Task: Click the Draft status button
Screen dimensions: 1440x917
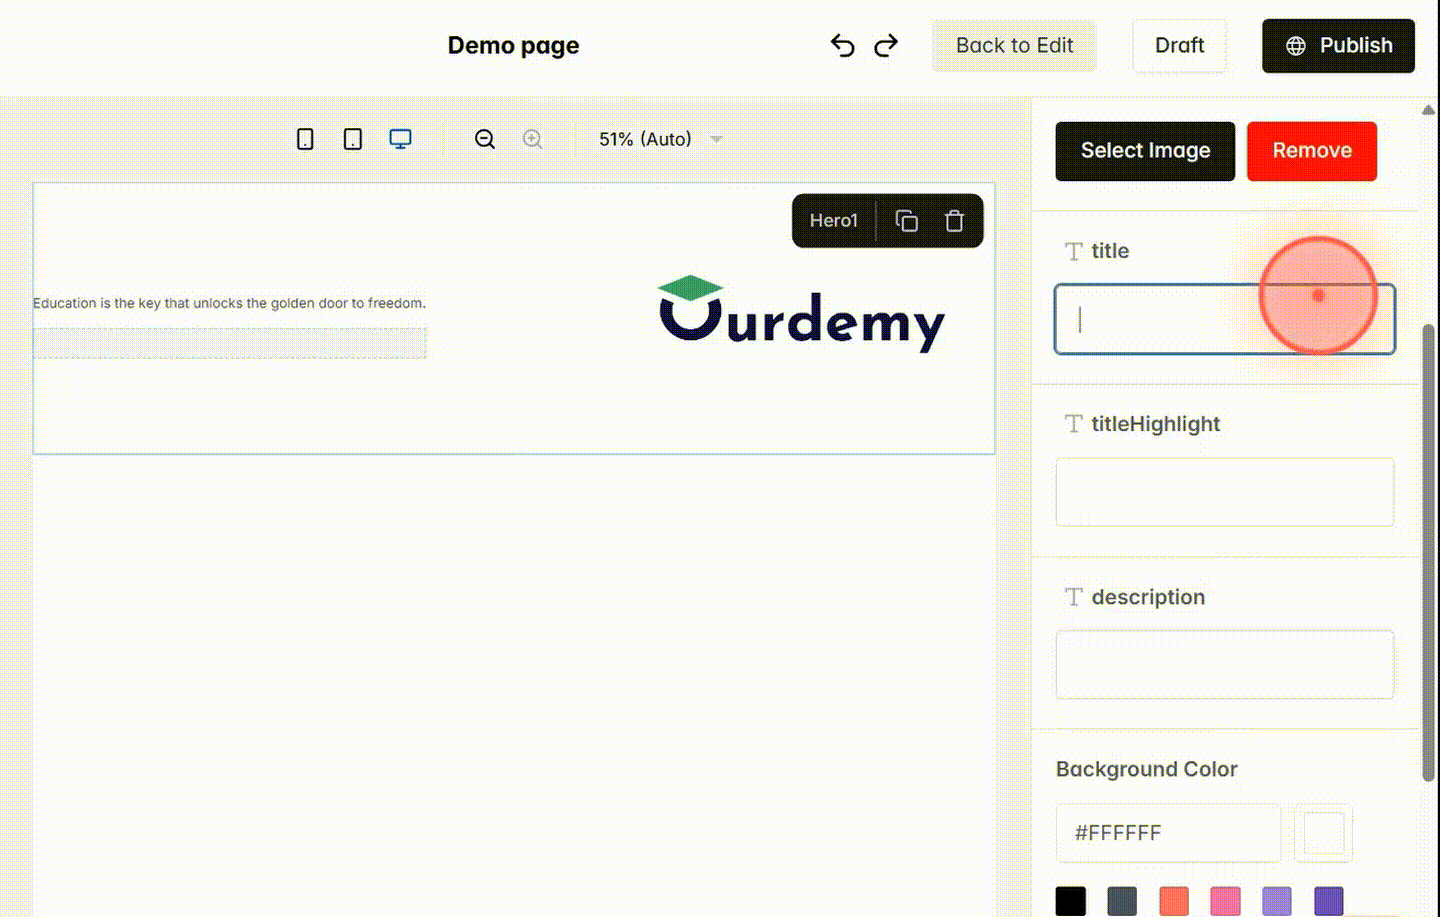Action: click(x=1179, y=45)
